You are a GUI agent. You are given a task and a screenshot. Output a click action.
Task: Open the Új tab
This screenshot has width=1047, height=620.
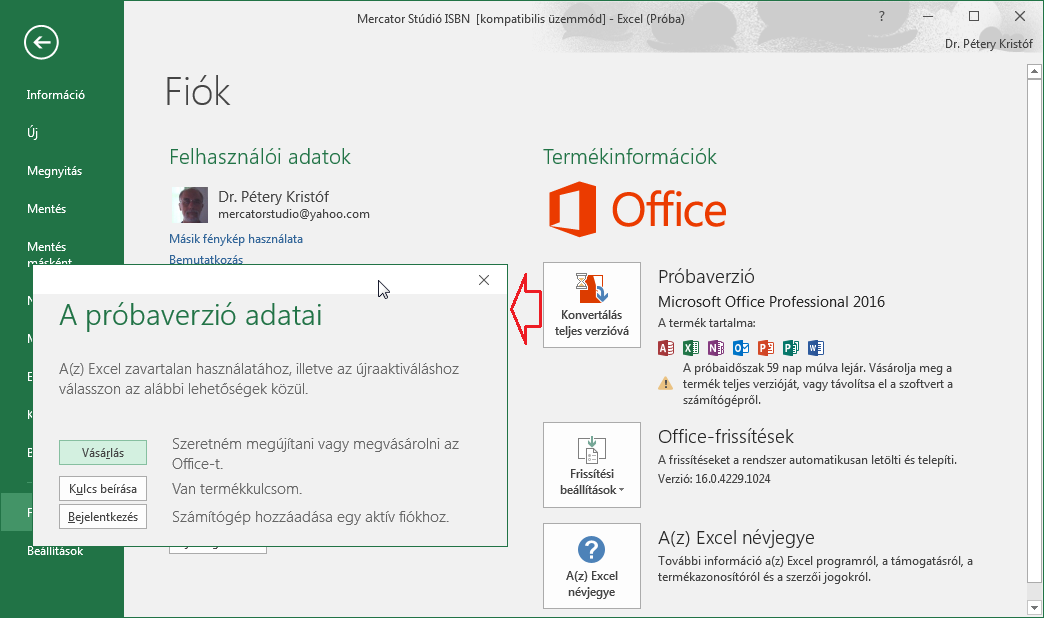[x=33, y=133]
